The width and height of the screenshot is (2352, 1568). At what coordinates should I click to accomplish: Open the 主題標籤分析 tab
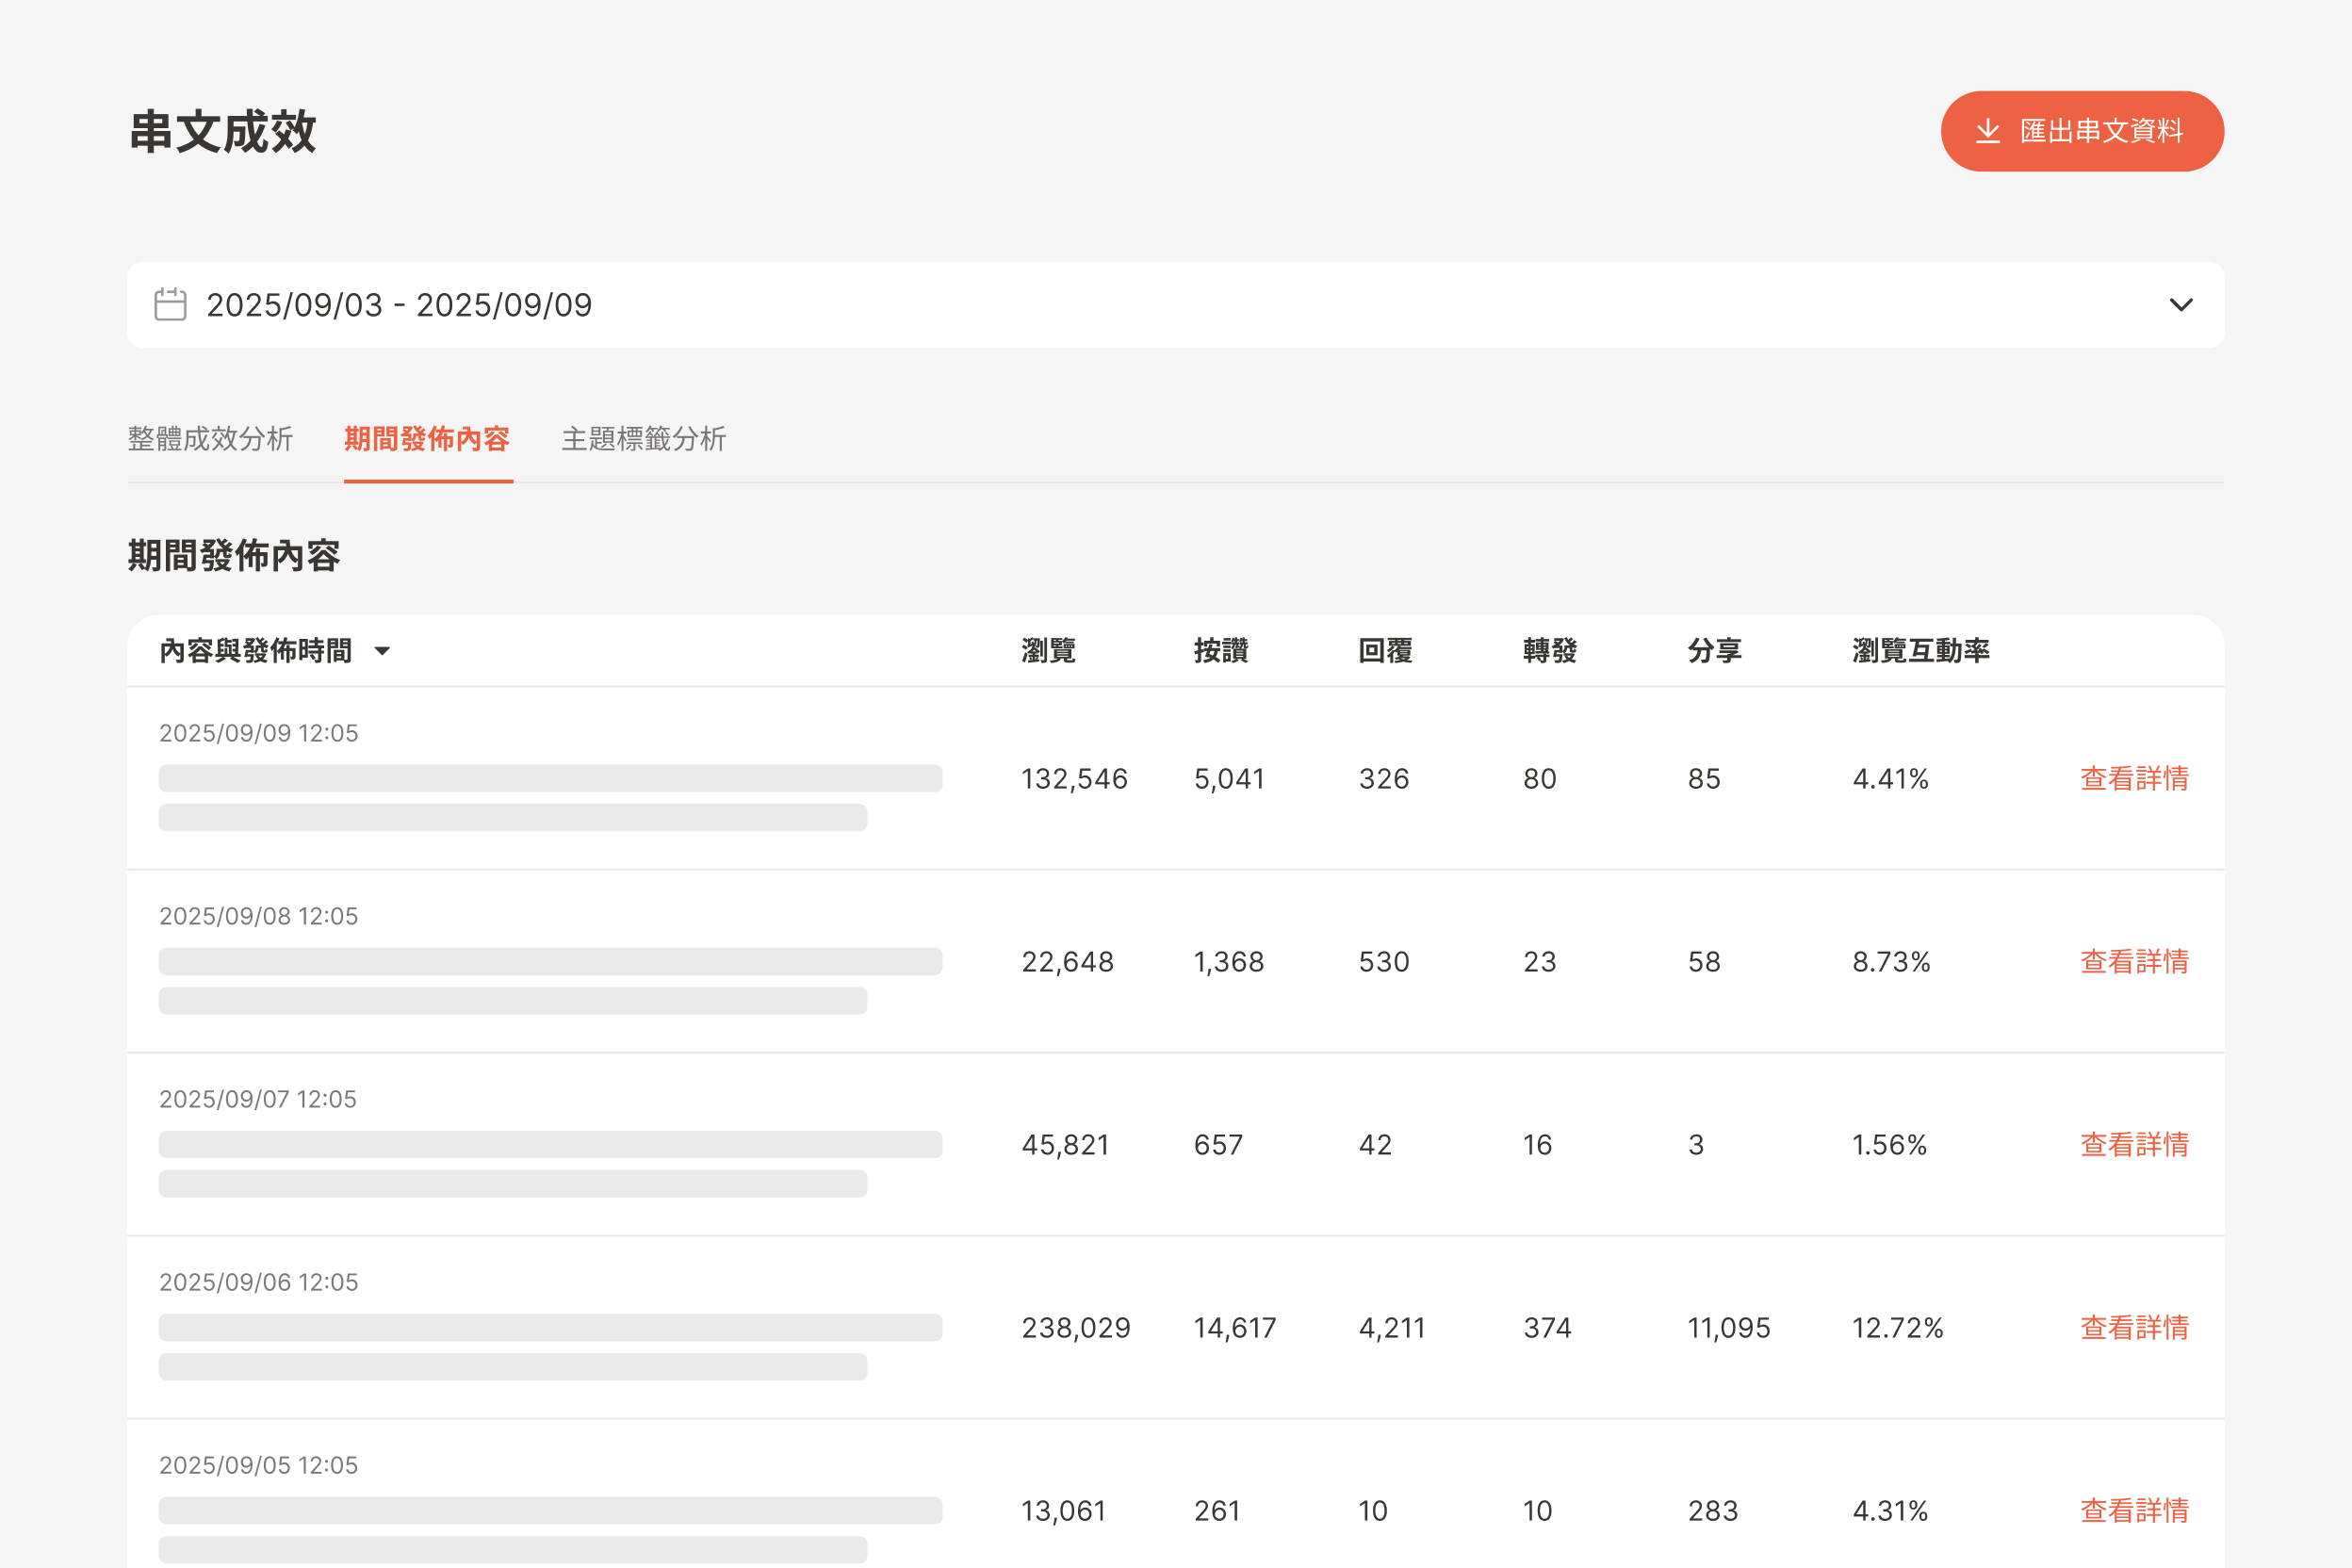click(x=643, y=439)
